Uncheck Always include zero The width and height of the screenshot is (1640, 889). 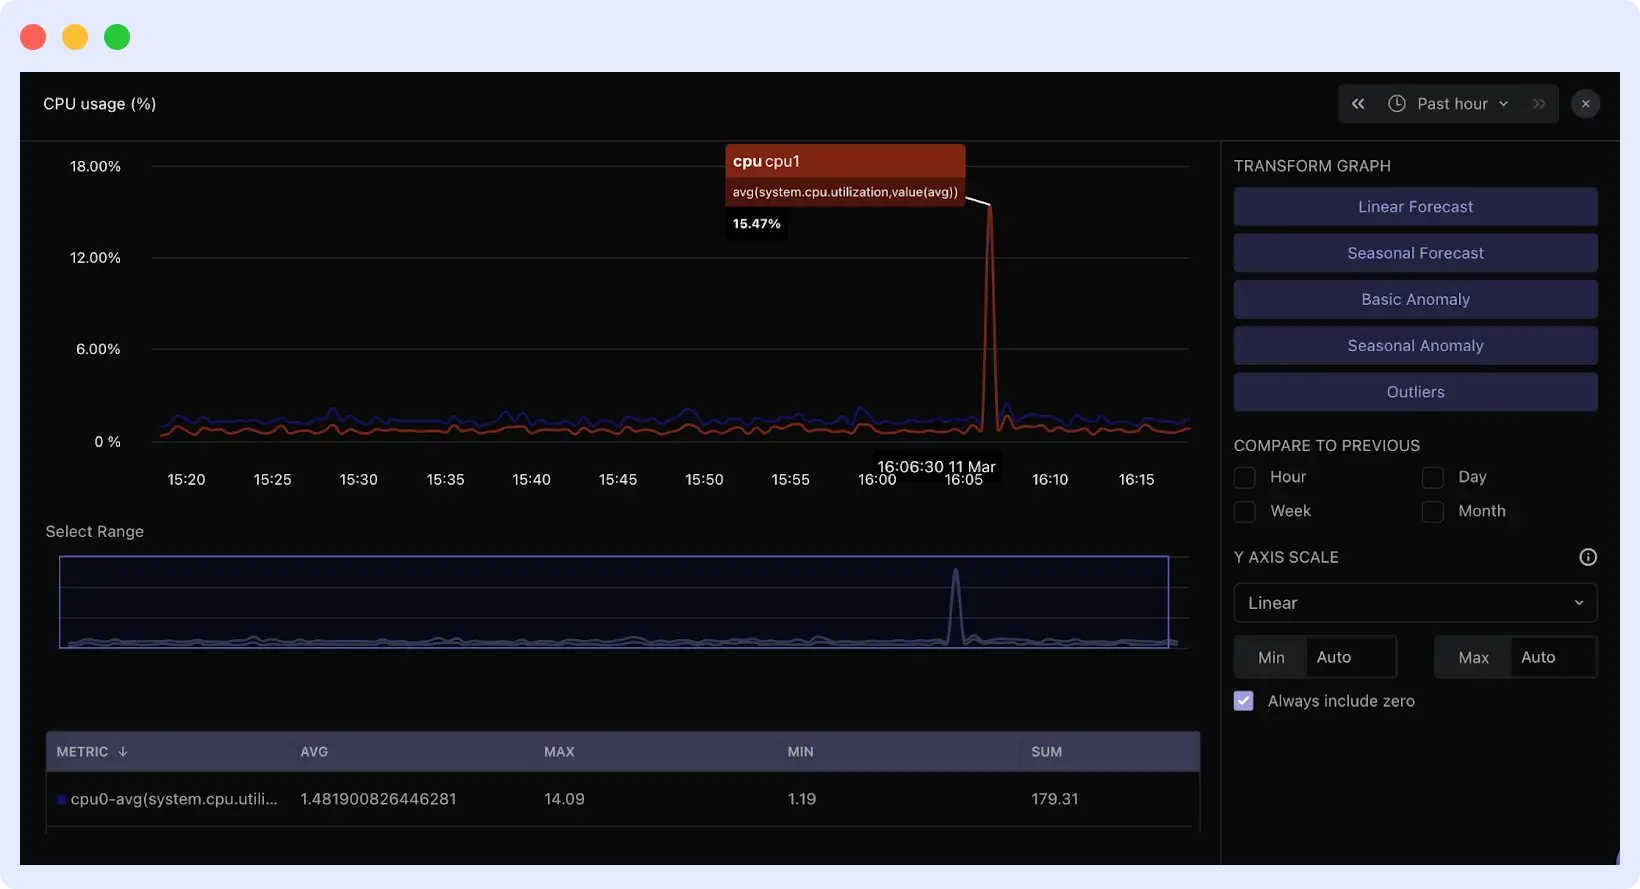coord(1244,701)
